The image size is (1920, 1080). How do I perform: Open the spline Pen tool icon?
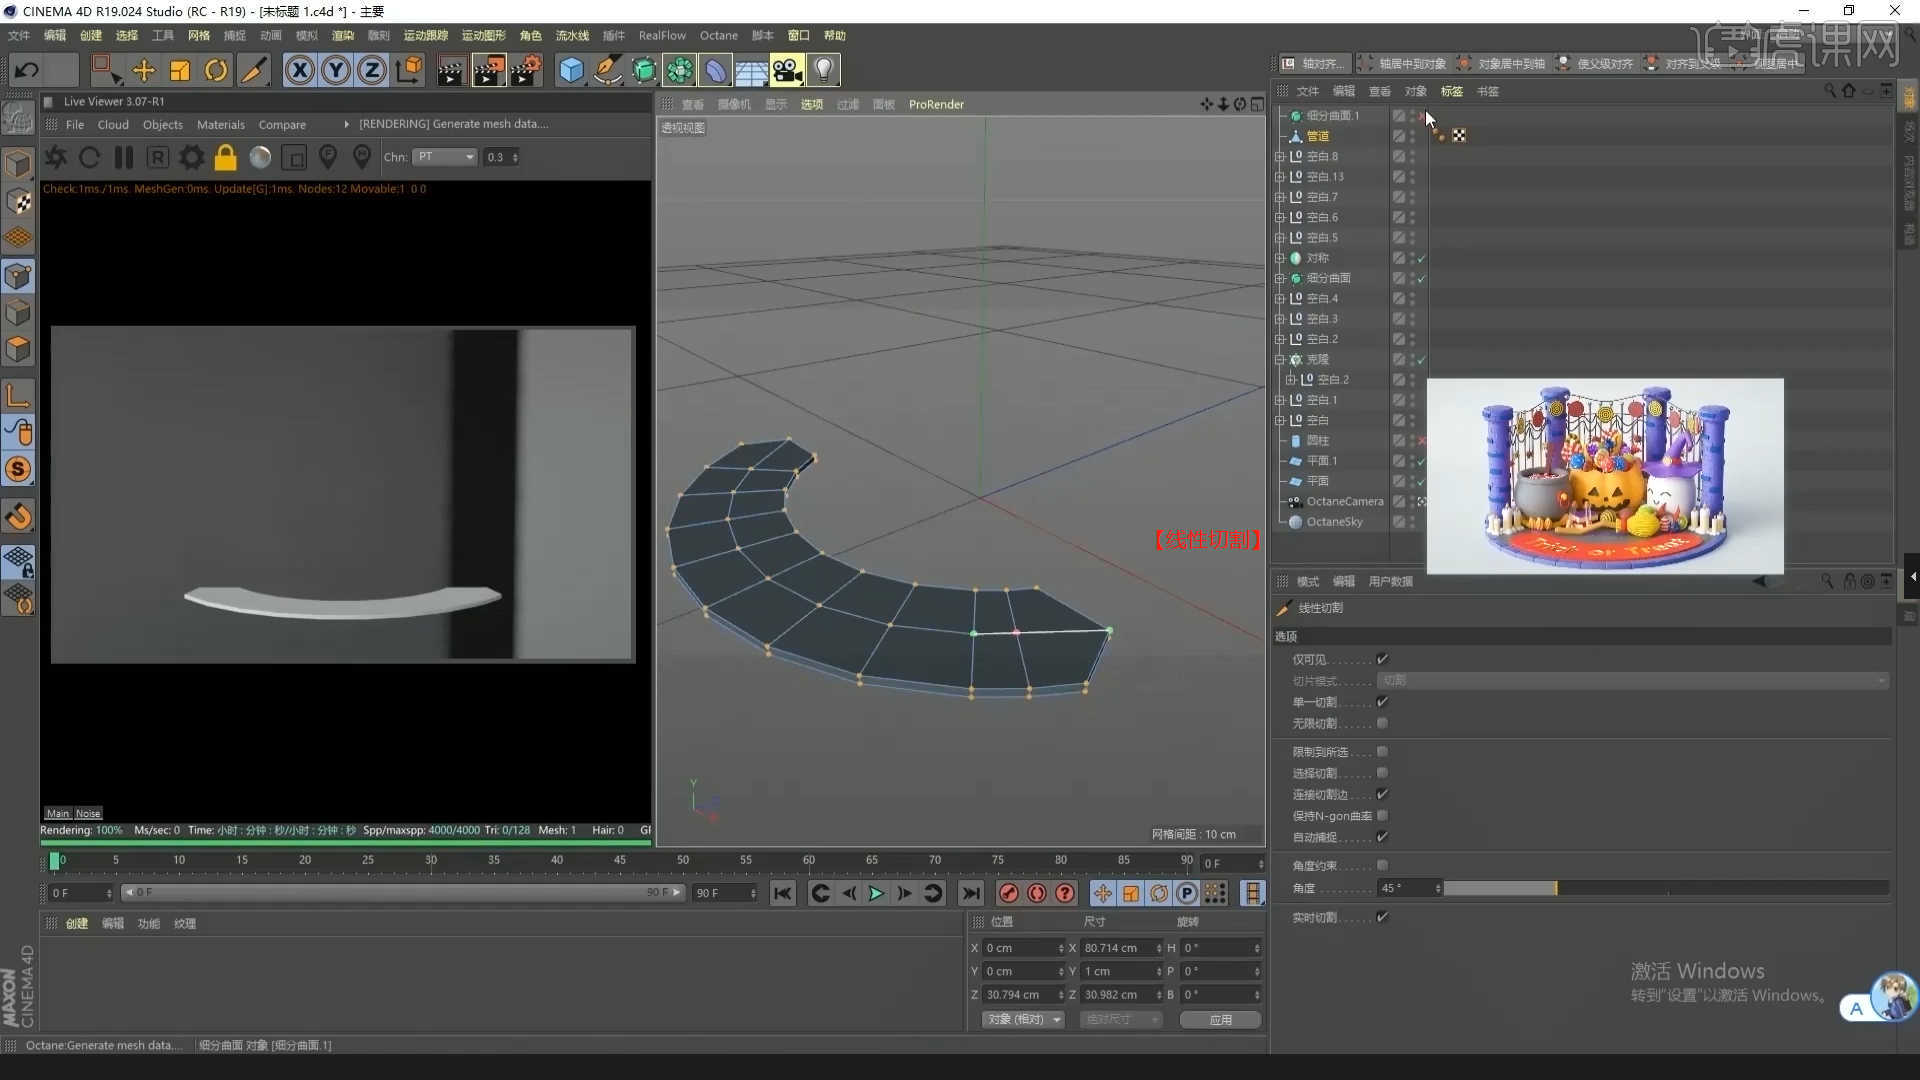tap(607, 70)
